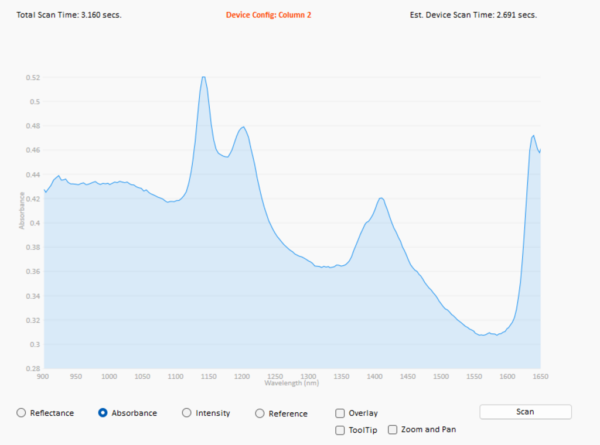Click the far-right peak near 1640 nm
600x445 pixels.
[533, 136]
